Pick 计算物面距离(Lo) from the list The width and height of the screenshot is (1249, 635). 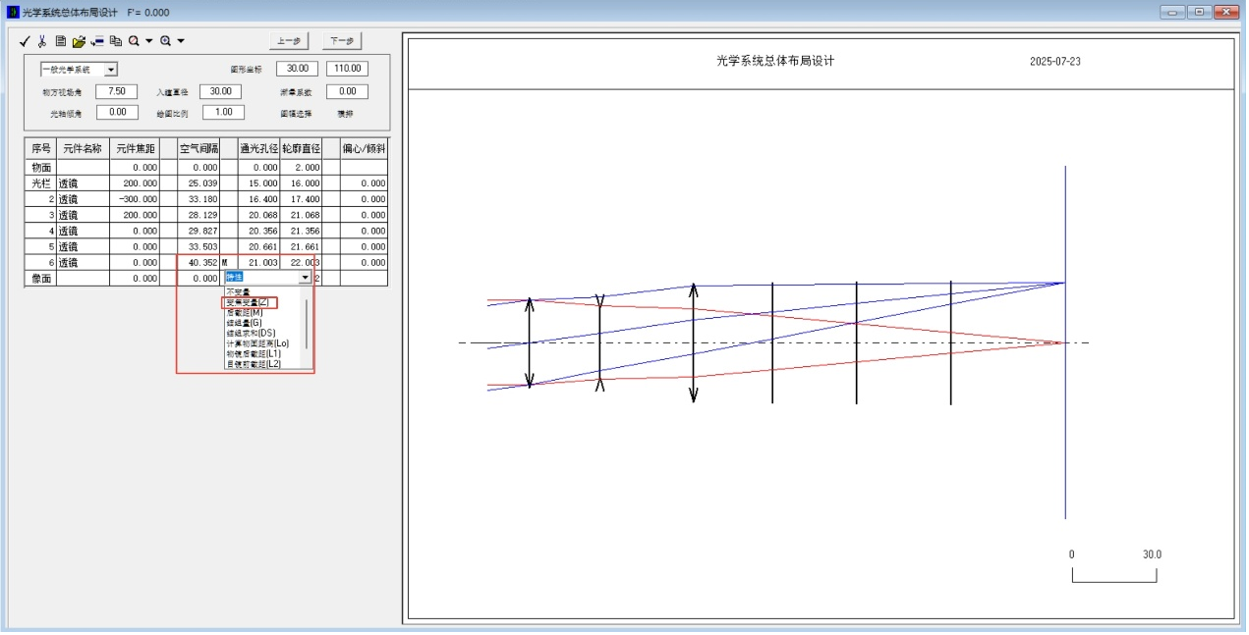click(257, 343)
